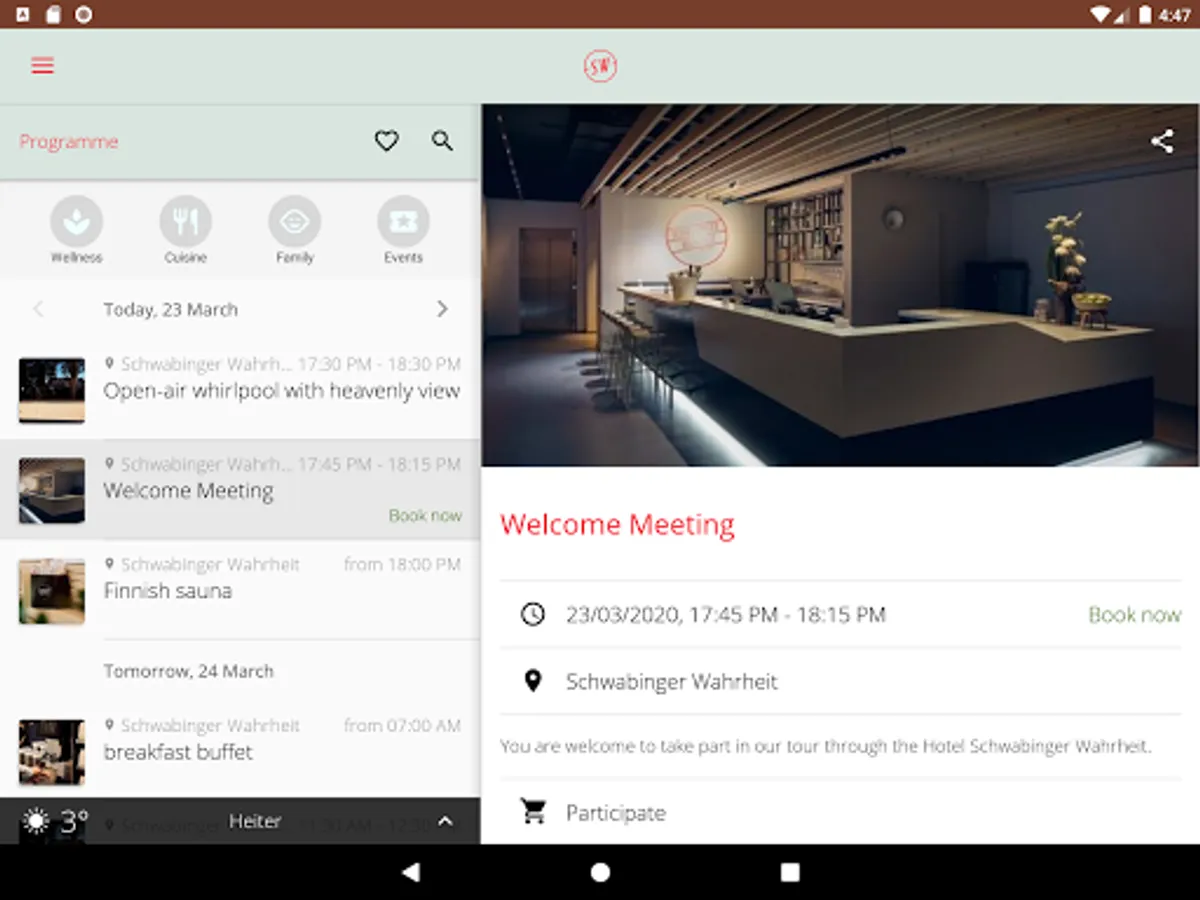Click the event date 23/03/2020 row
The image size is (1200, 900).
tap(840, 614)
